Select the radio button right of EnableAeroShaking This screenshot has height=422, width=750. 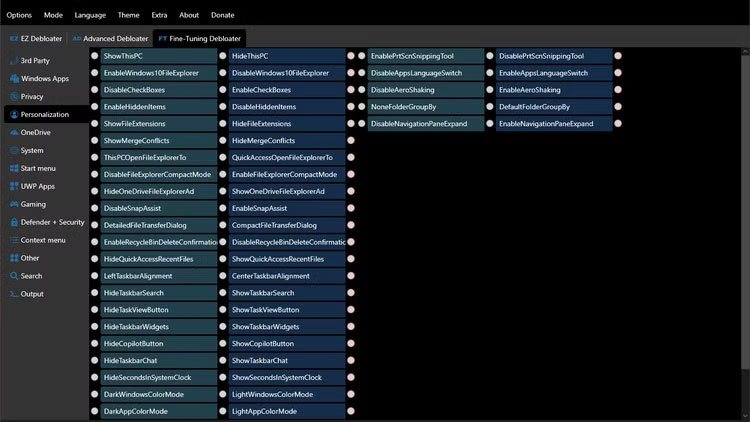tap(618, 90)
